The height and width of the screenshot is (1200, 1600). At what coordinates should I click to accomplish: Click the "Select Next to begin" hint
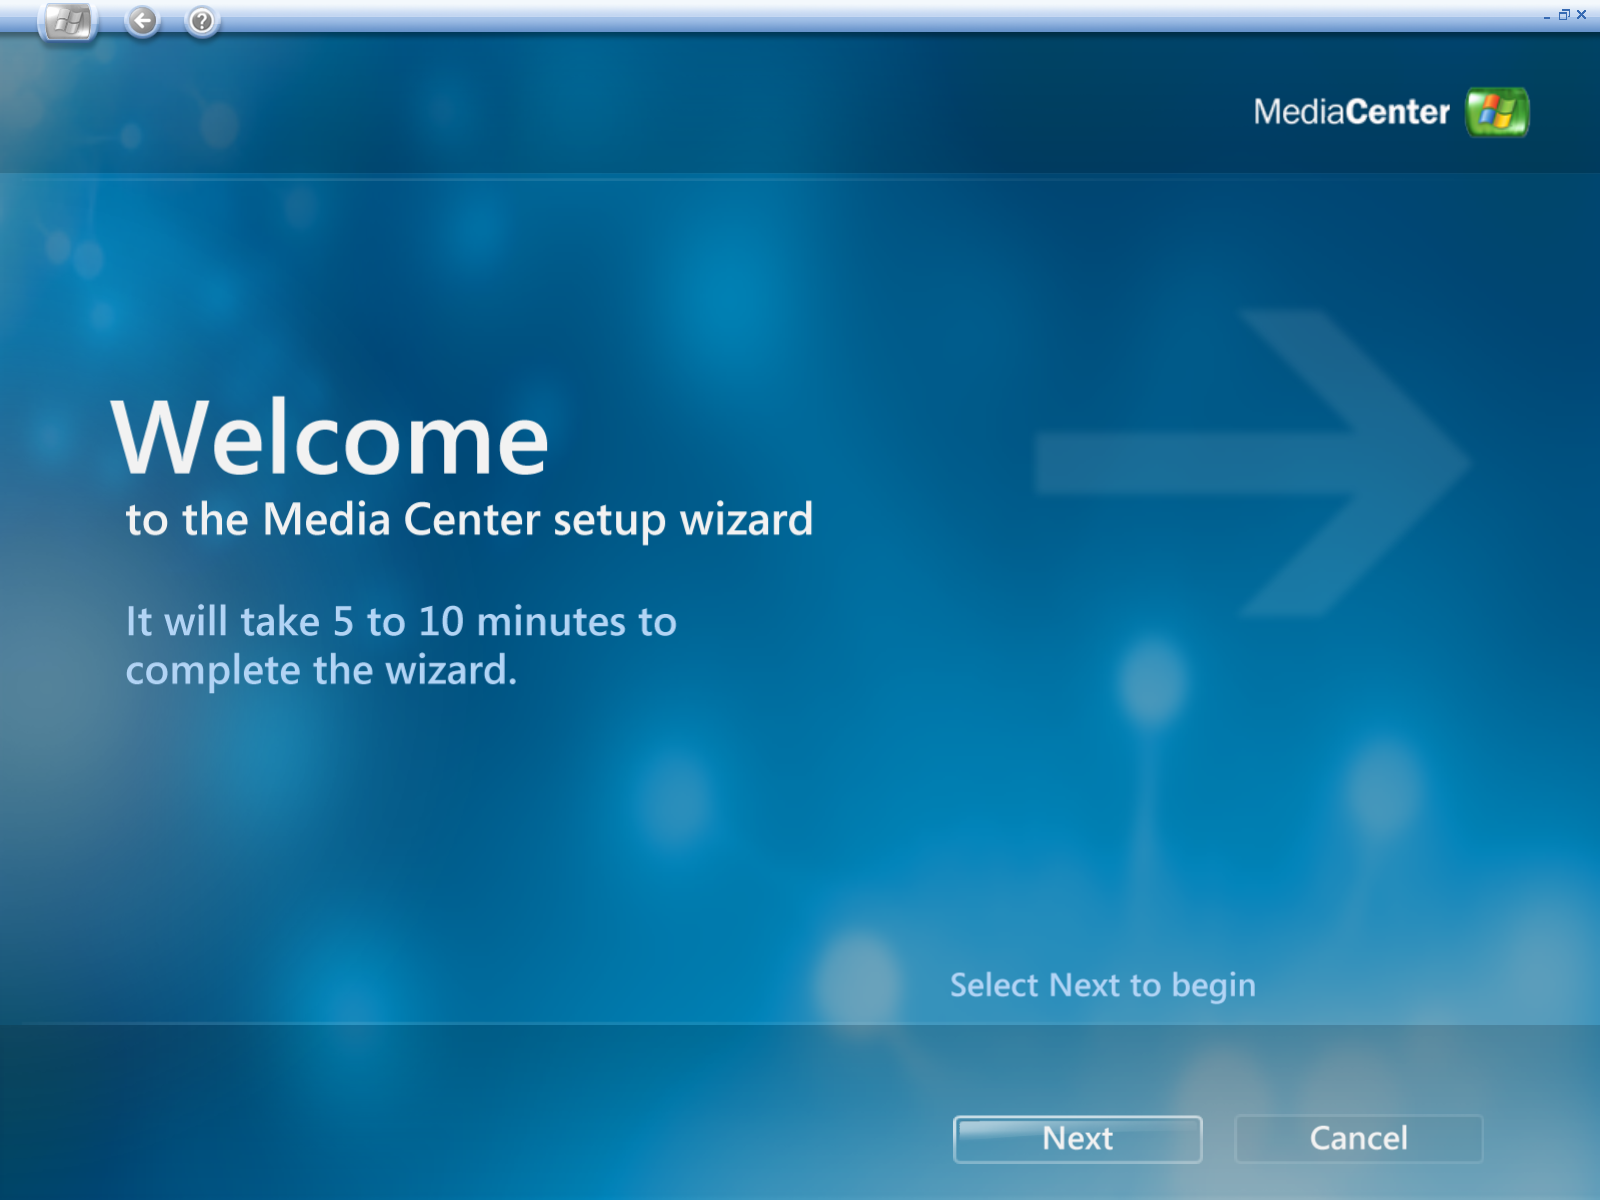tap(1102, 985)
